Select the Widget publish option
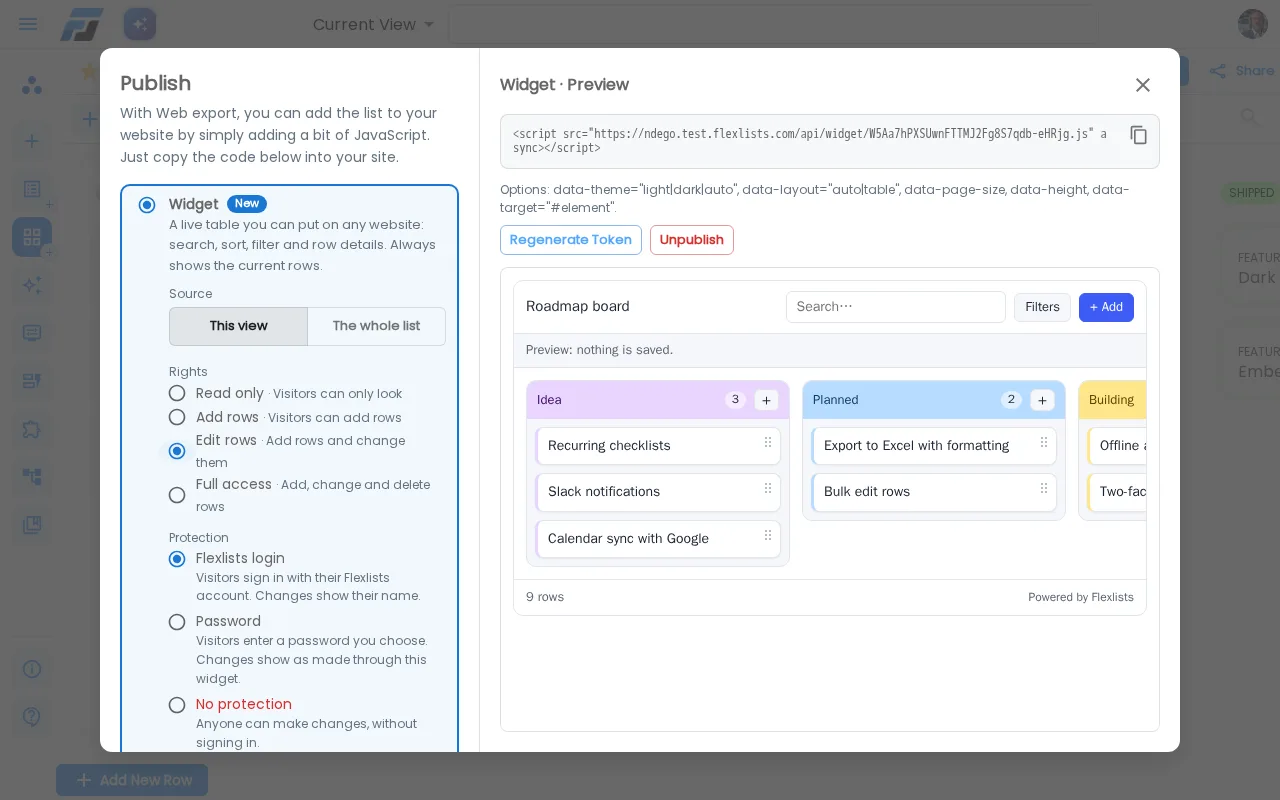Screen dimensions: 1280x800 point(147,205)
